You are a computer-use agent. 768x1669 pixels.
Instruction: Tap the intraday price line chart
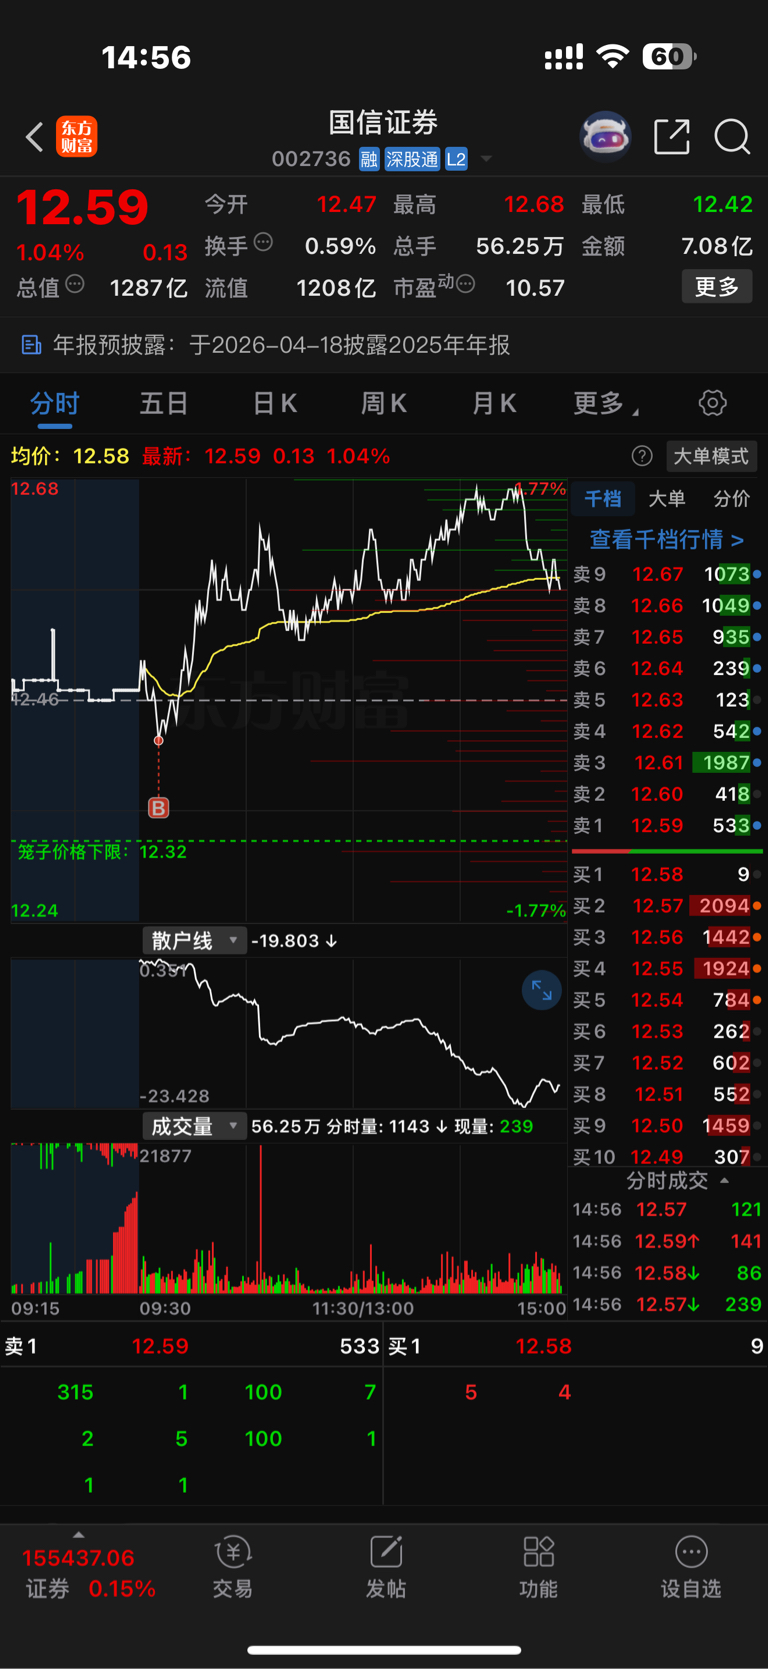click(x=288, y=700)
